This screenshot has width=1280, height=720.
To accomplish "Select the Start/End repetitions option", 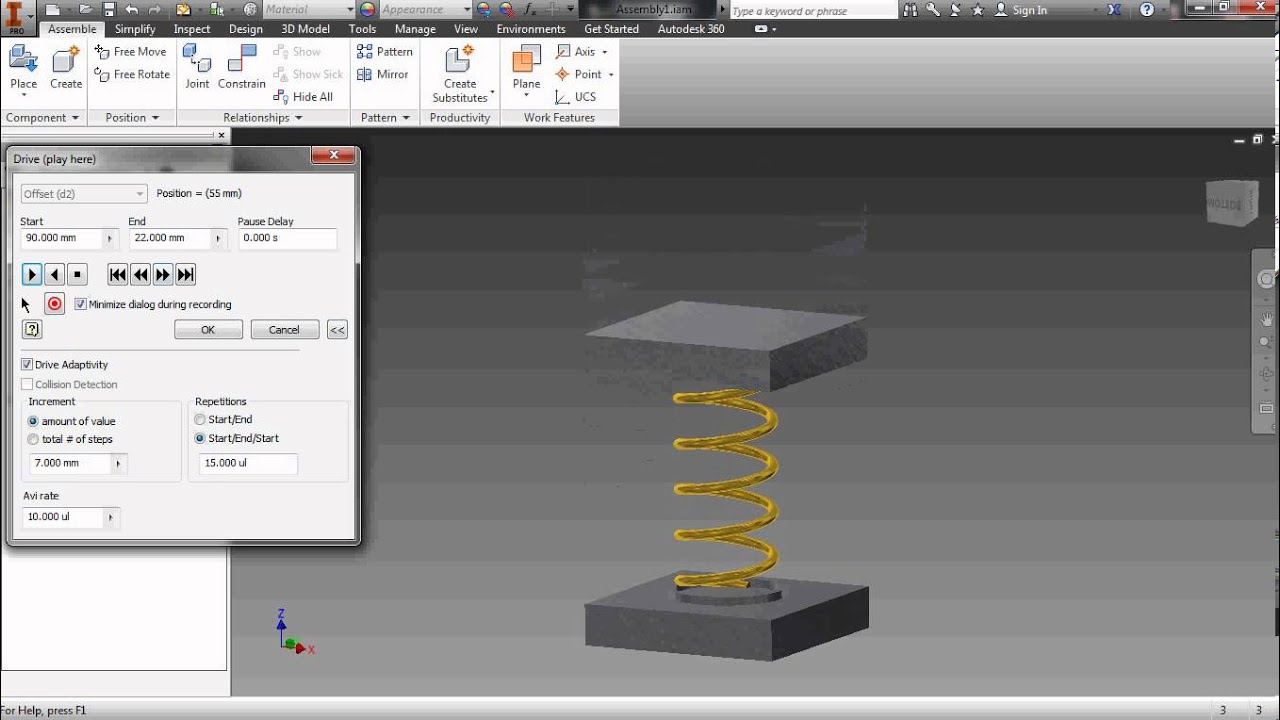I will coord(200,419).
